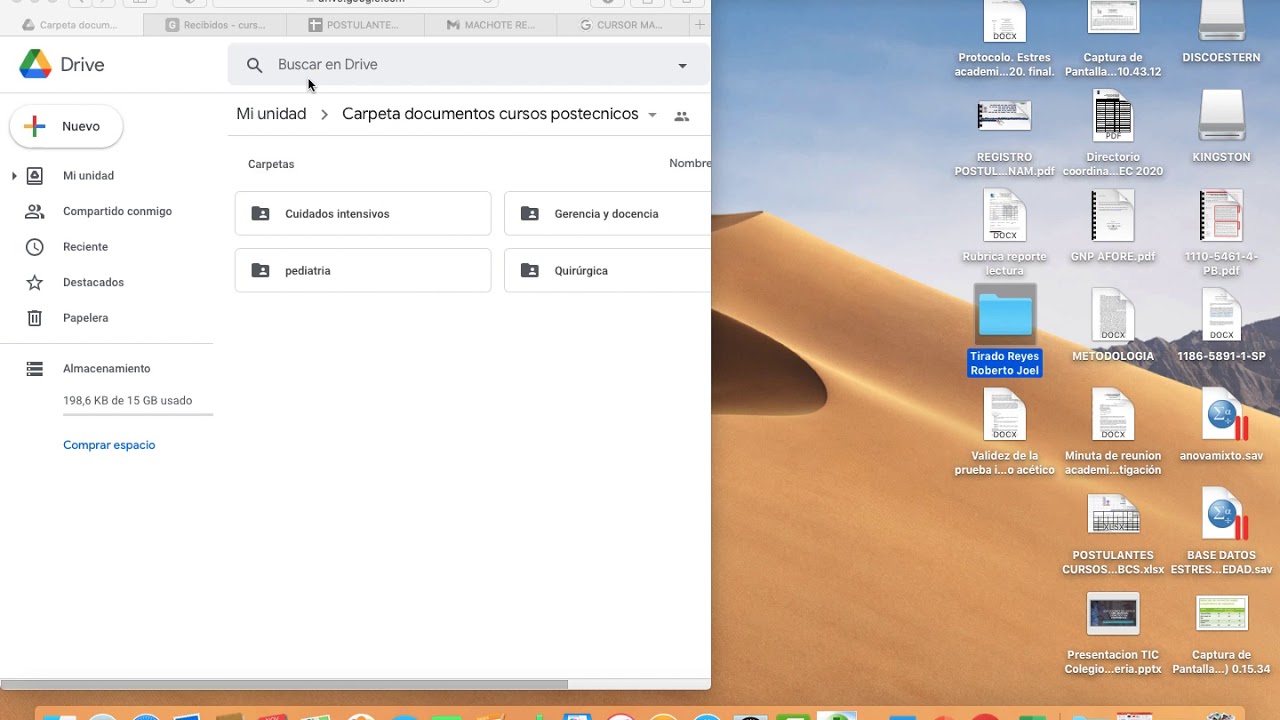Screen dimensions: 1280x720
Task: Go to Mi unidad breadcrumb
Action: pos(271,114)
